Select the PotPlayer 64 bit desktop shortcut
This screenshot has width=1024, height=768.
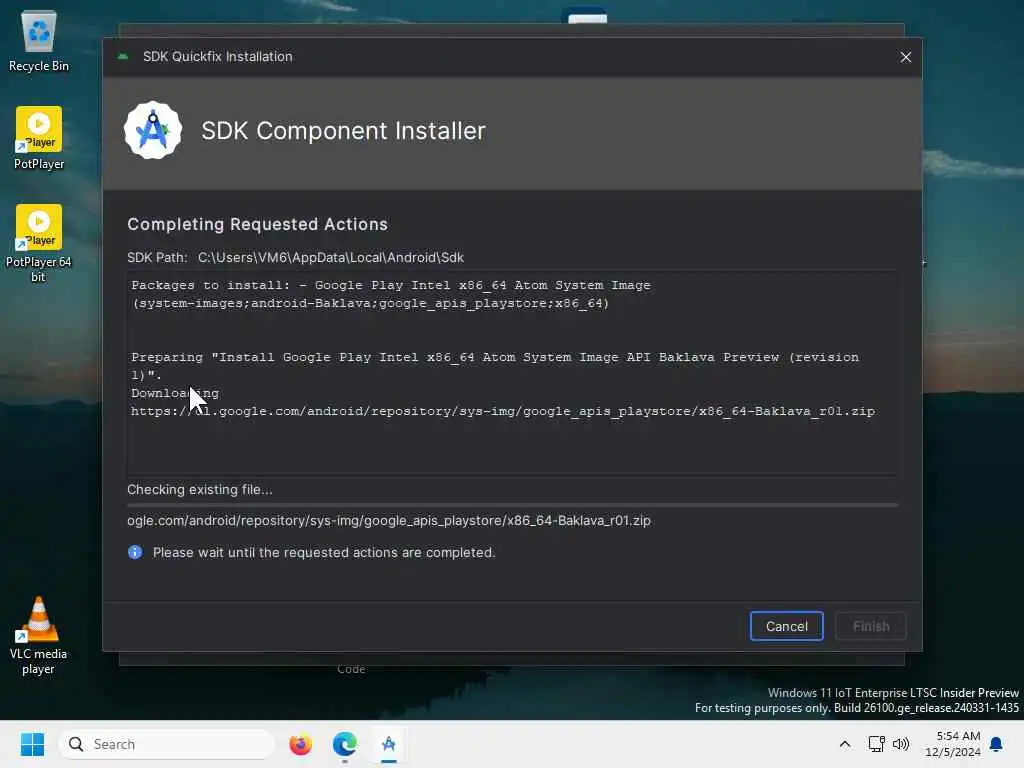click(39, 243)
